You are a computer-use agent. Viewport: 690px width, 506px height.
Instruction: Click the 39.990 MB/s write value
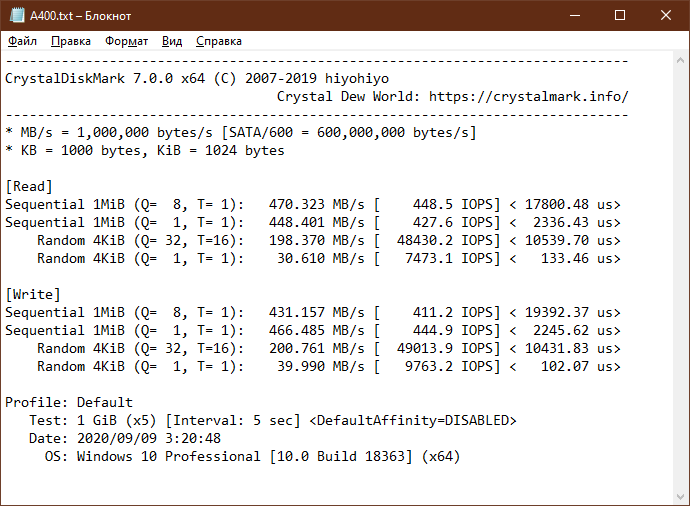321,367
